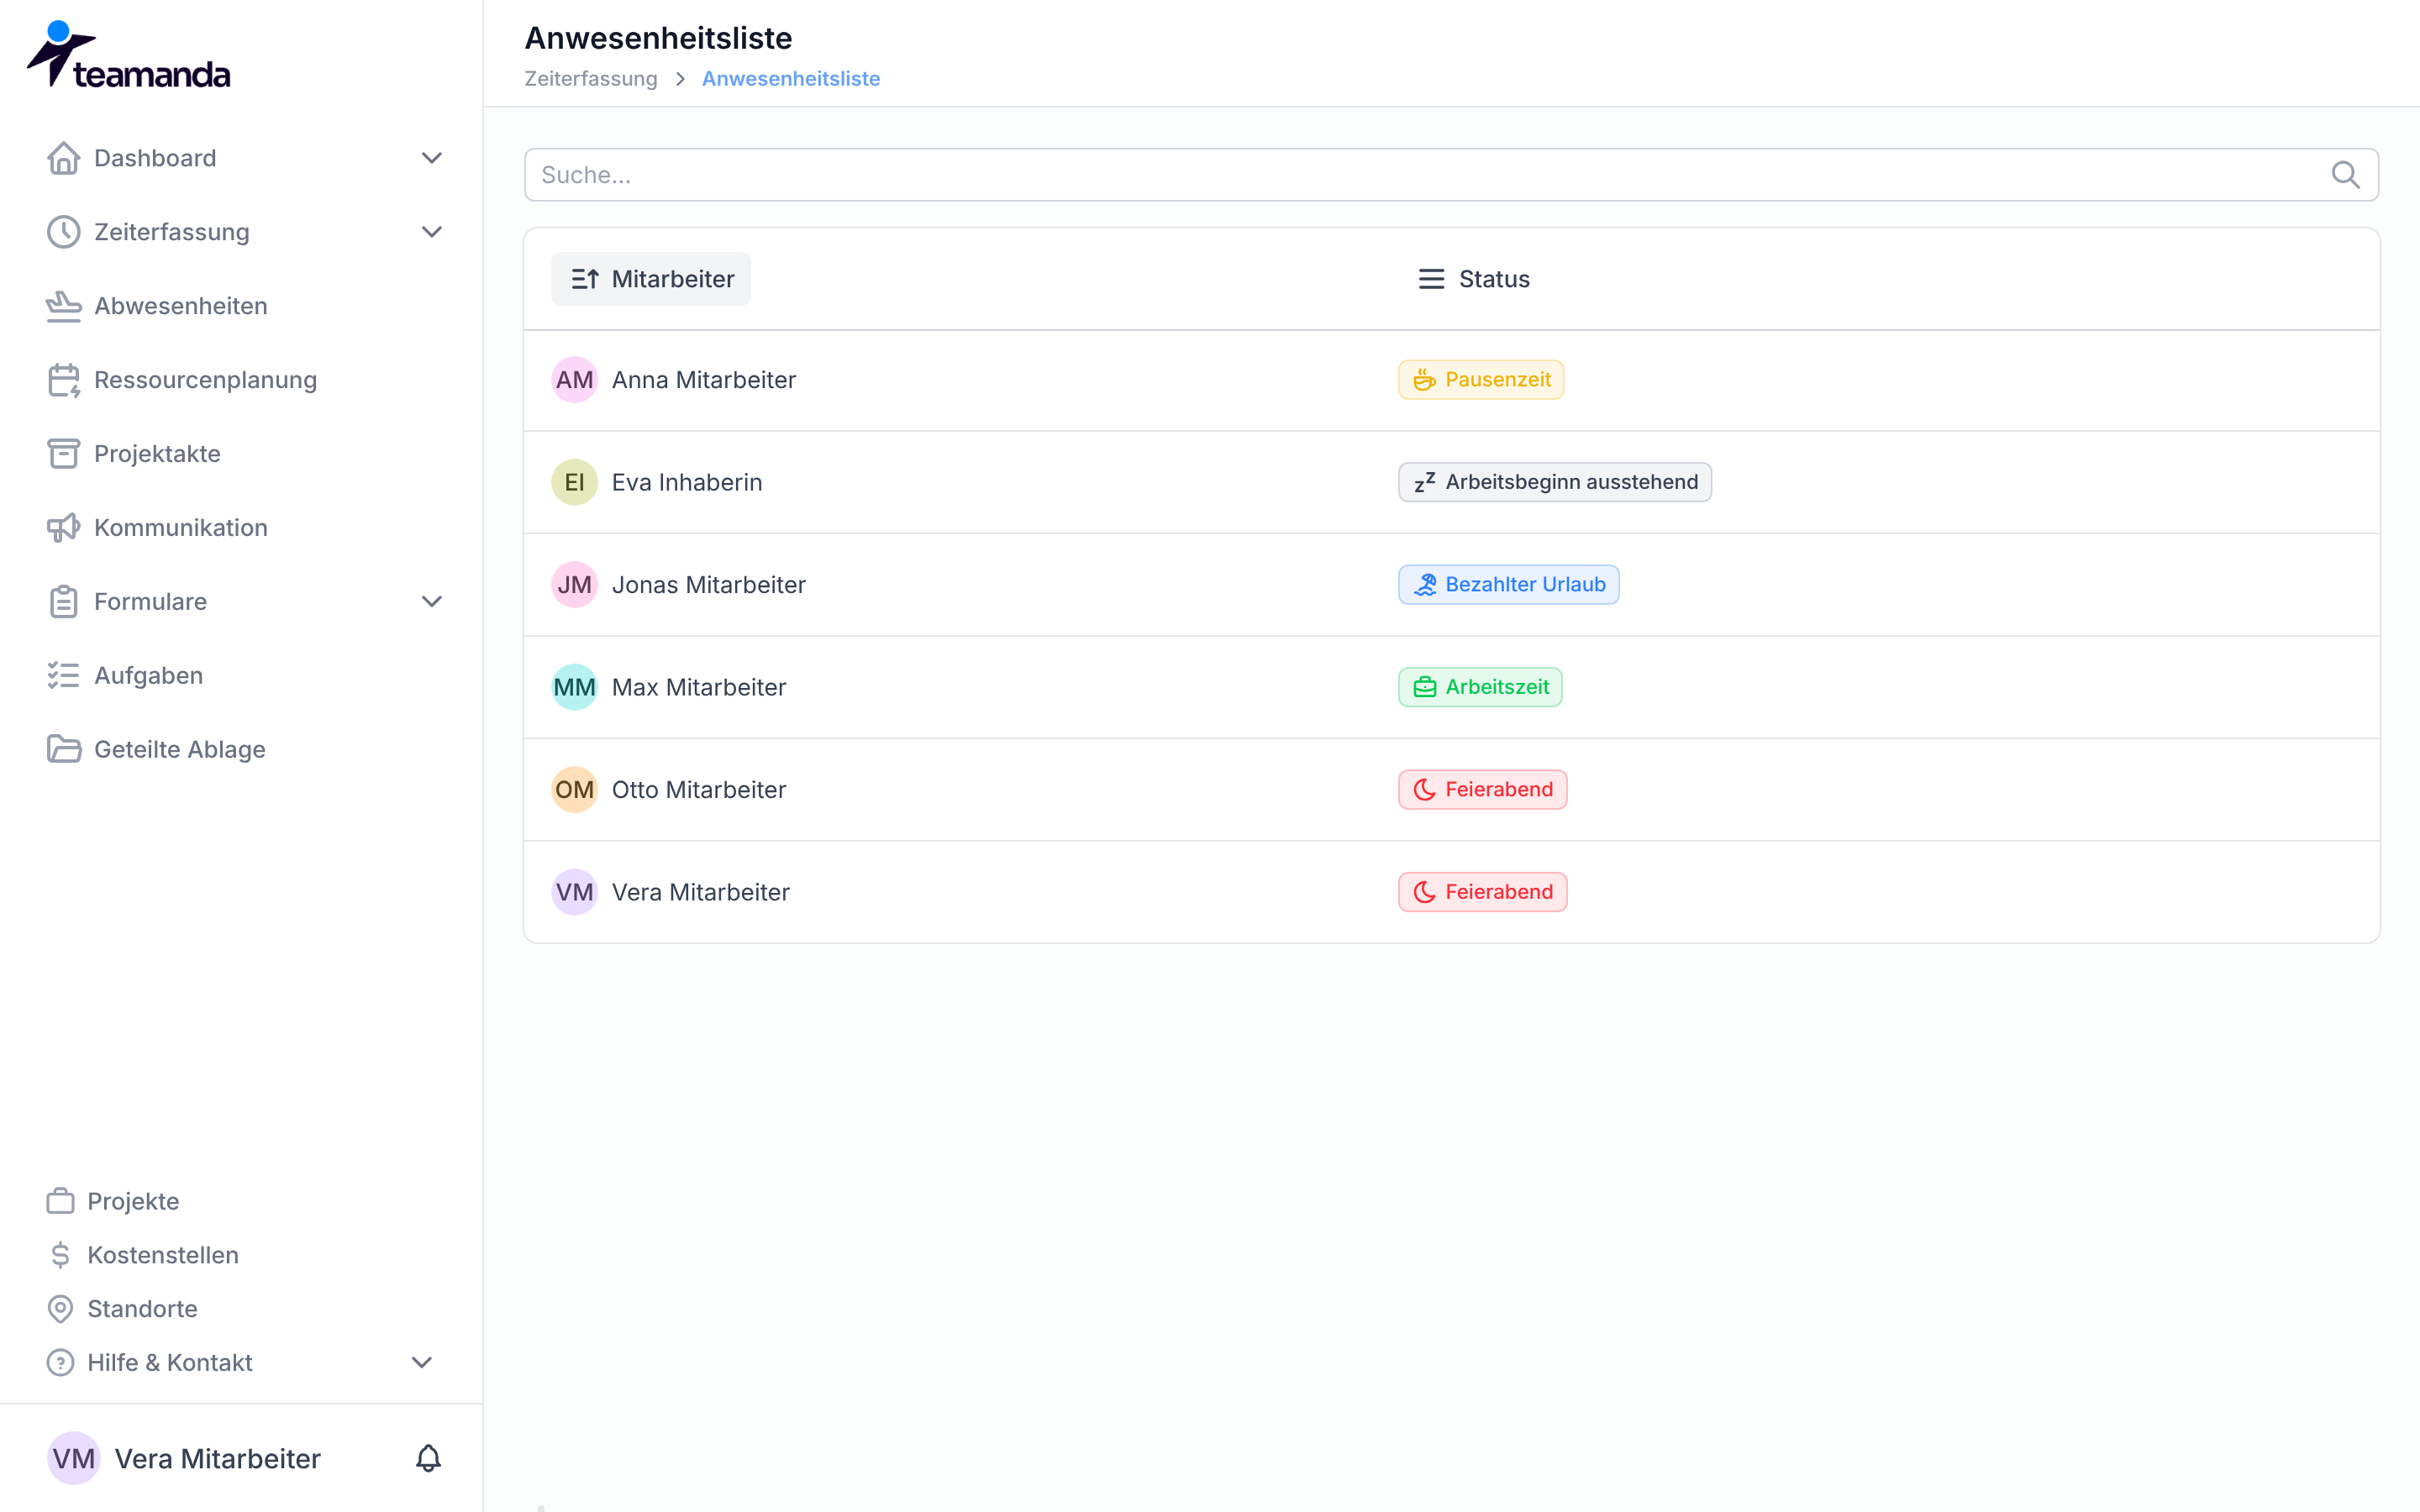Image resolution: width=2420 pixels, height=1512 pixels.
Task: Click Max Mitarbeiter's Arbeitszeit badge
Action: click(x=1480, y=687)
